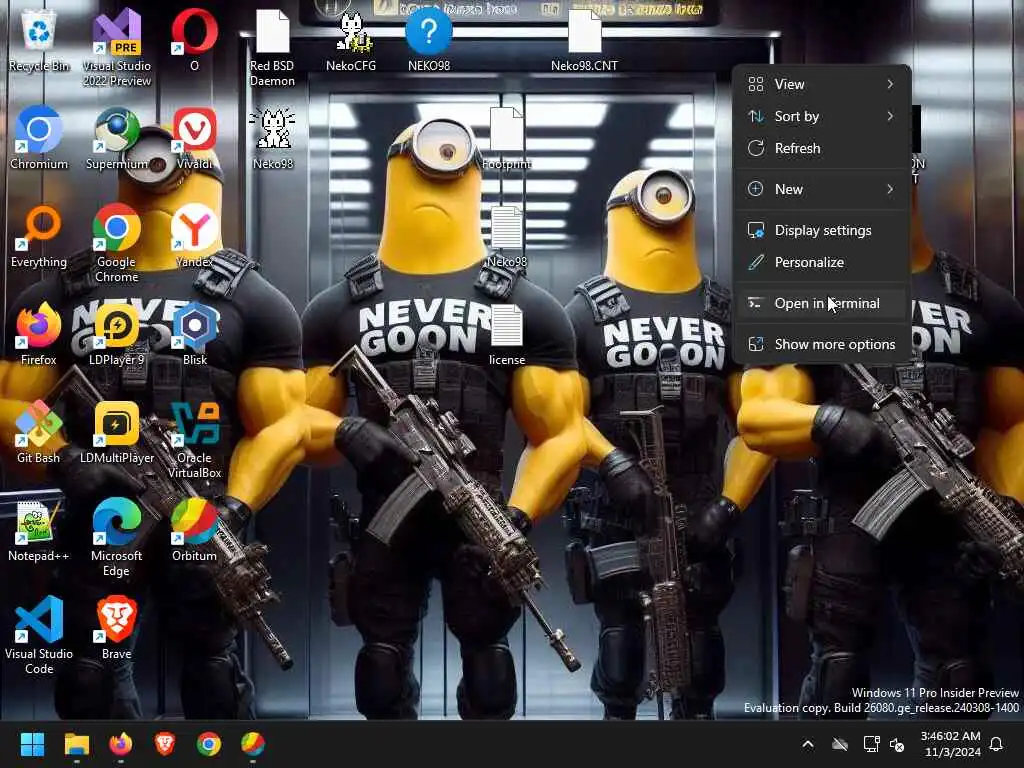The image size is (1024, 768).
Task: Select the Neko98.CNT file
Action: (584, 40)
